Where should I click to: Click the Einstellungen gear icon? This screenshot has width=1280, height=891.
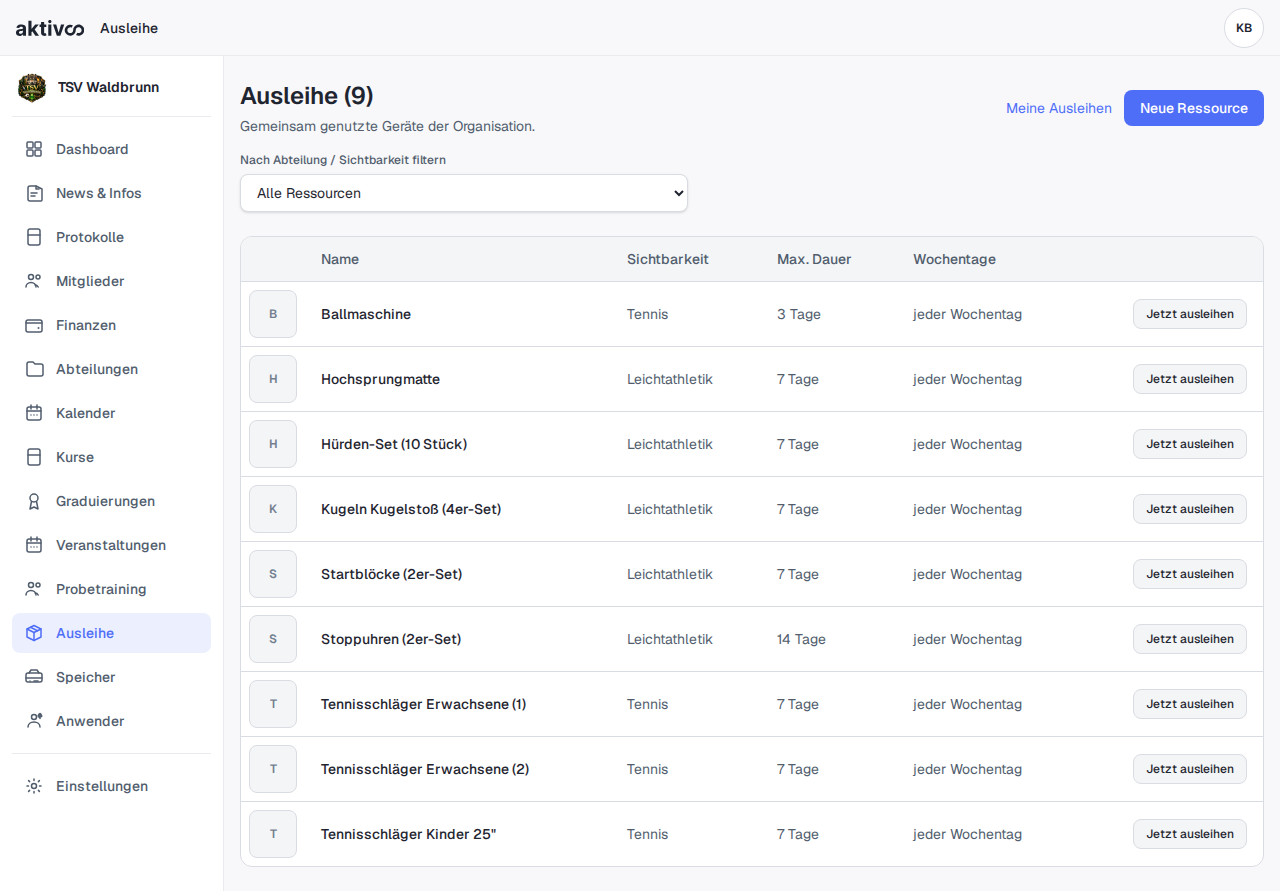(34, 786)
